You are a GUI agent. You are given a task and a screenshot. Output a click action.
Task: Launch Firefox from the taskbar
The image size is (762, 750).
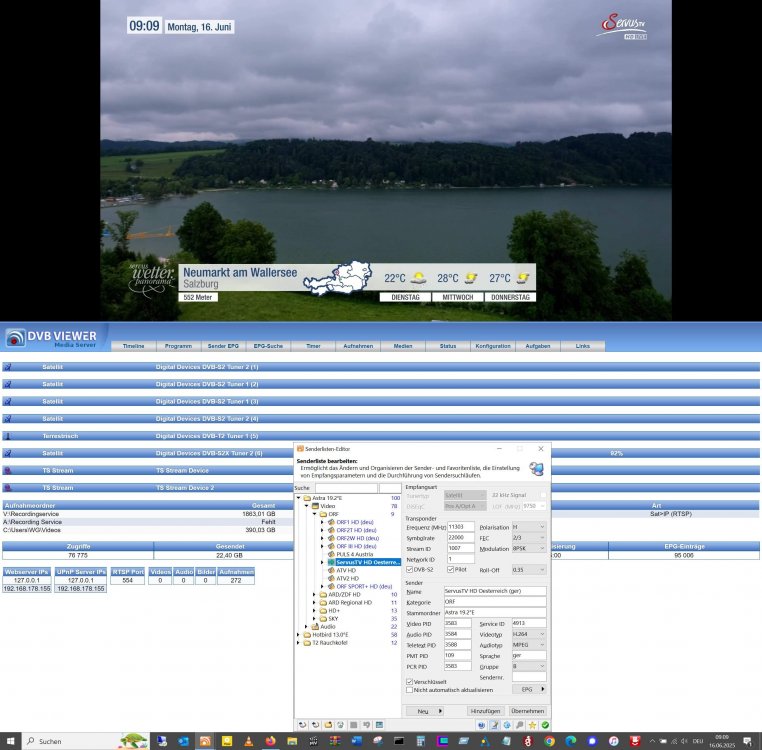pyautogui.click(x=270, y=741)
